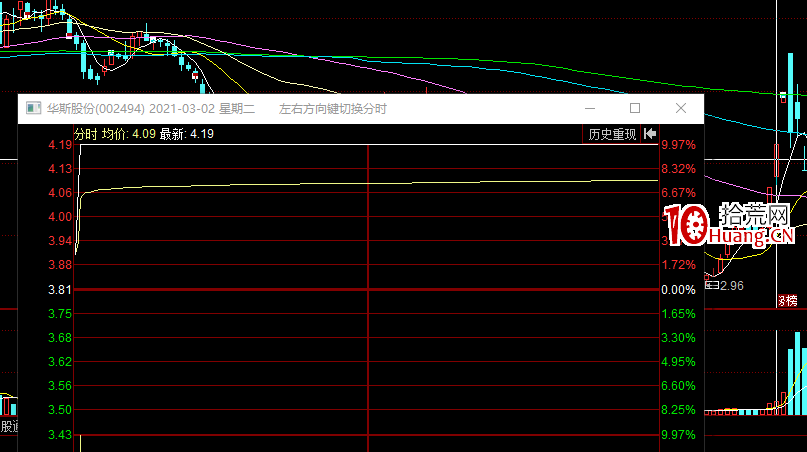The image size is (807, 452).
Task: Click the window icon left of 华斯股份
Action: 31,108
